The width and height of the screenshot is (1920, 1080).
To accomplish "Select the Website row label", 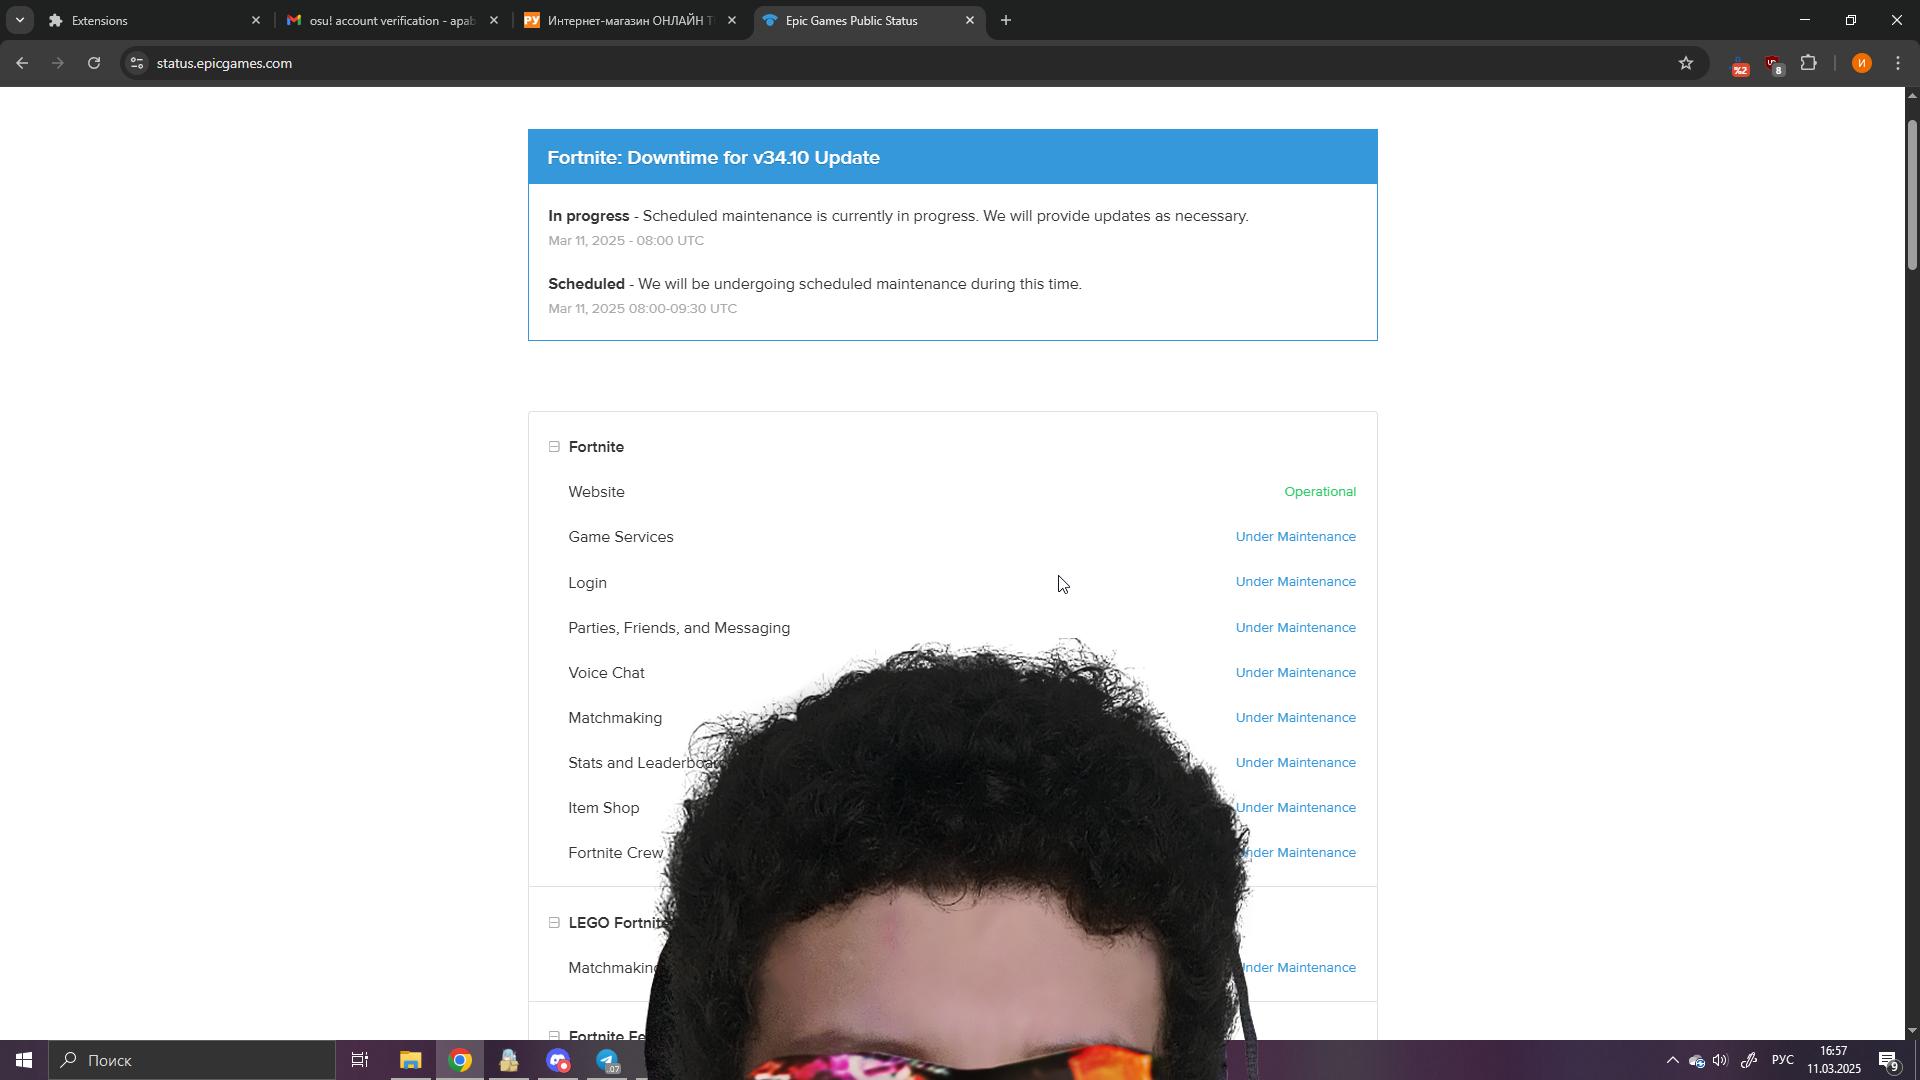I will click(x=596, y=492).
